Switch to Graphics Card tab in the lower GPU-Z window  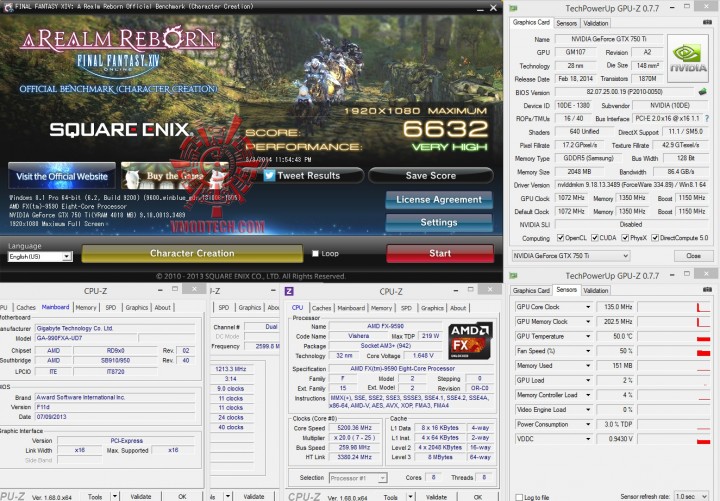531,290
